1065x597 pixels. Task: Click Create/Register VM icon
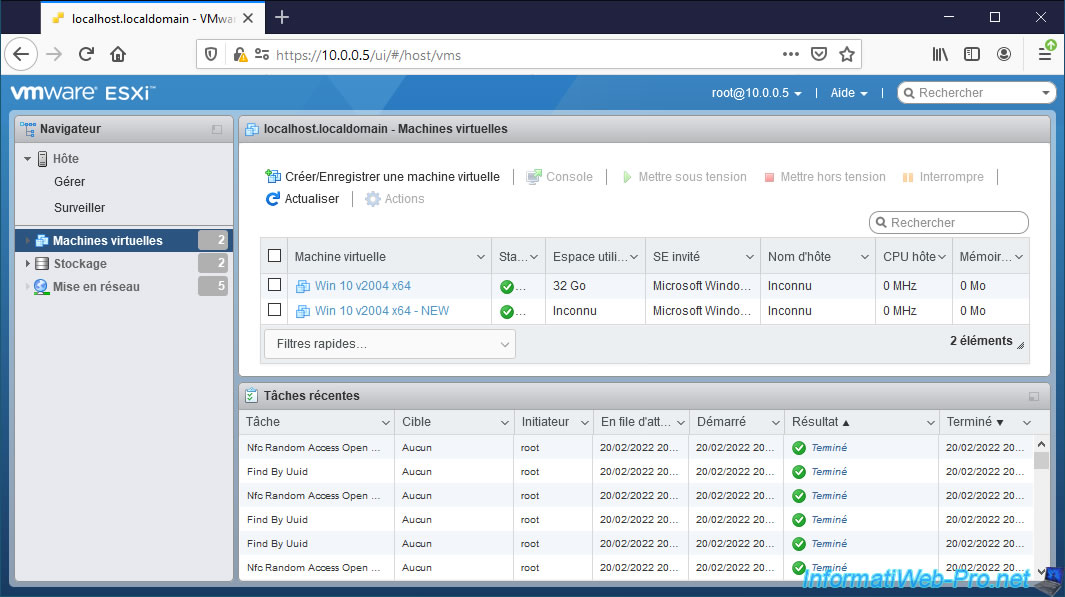[273, 177]
